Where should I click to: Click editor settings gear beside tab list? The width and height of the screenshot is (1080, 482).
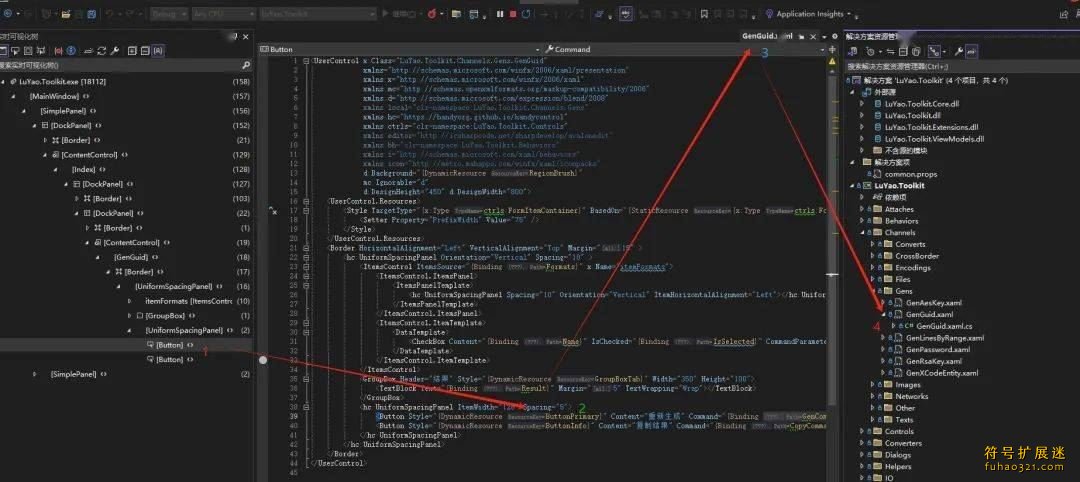[835, 36]
